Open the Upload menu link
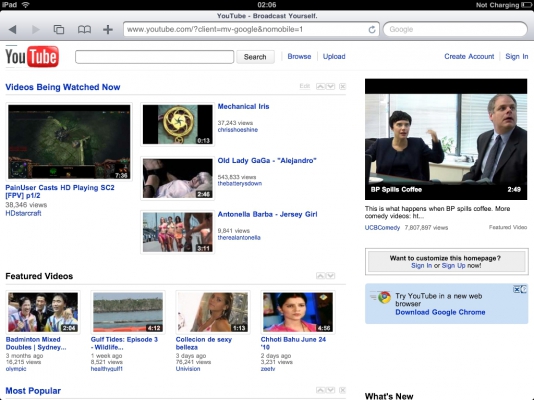 click(334, 57)
